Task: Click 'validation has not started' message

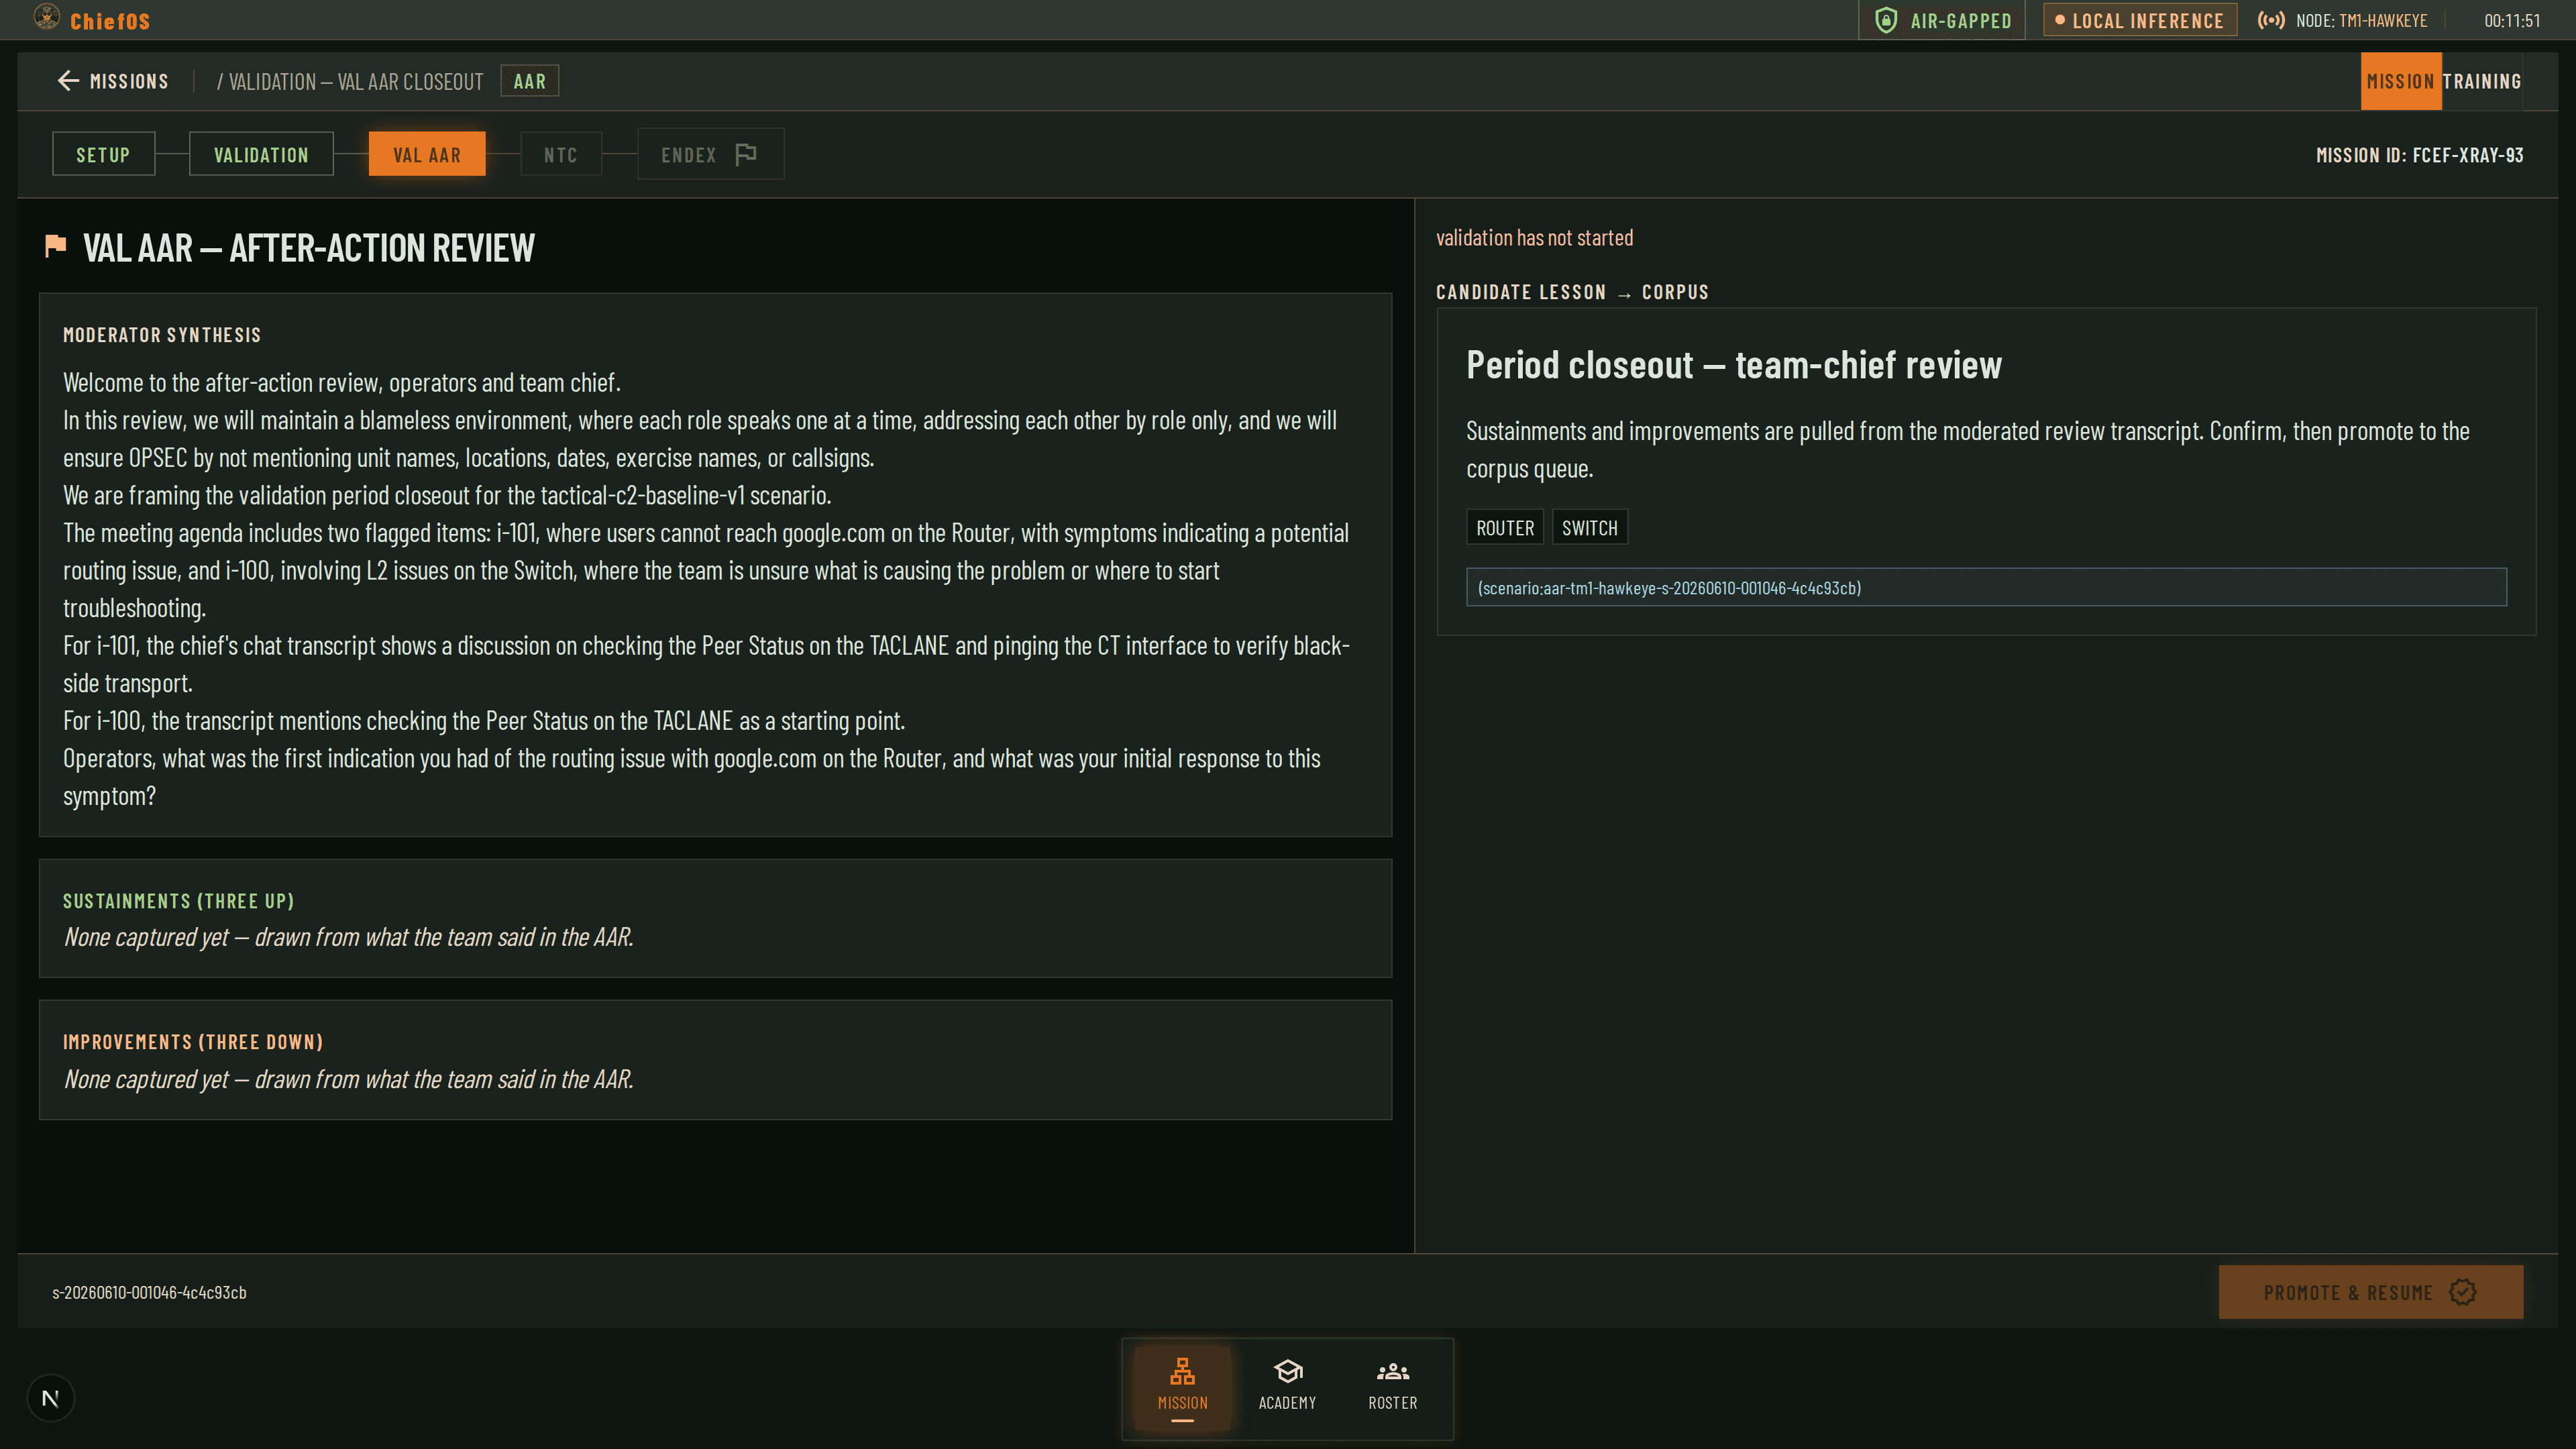Action: click(1534, 237)
